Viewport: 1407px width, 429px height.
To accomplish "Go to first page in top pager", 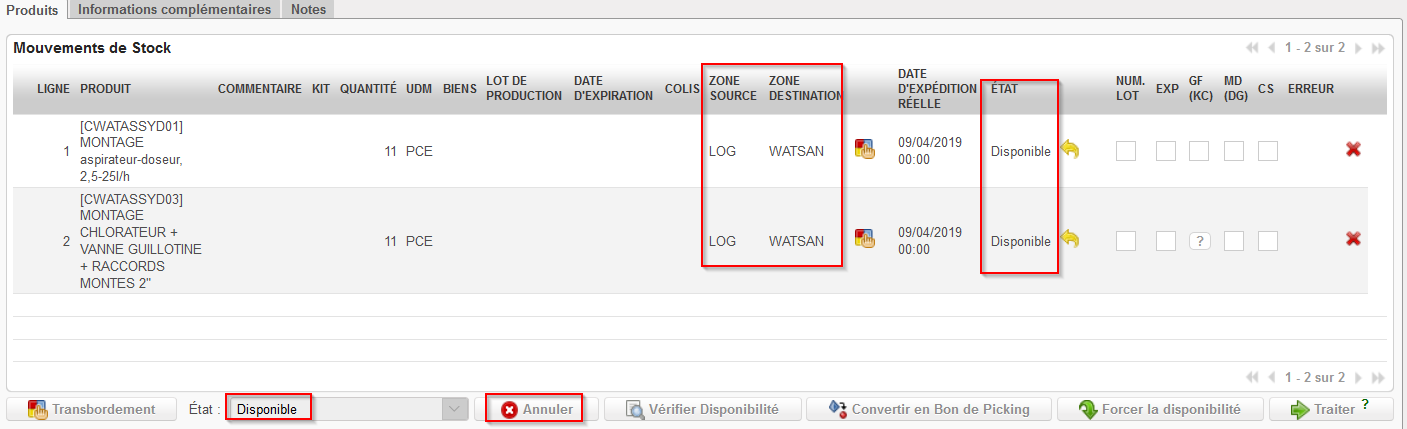I will pos(1251,48).
